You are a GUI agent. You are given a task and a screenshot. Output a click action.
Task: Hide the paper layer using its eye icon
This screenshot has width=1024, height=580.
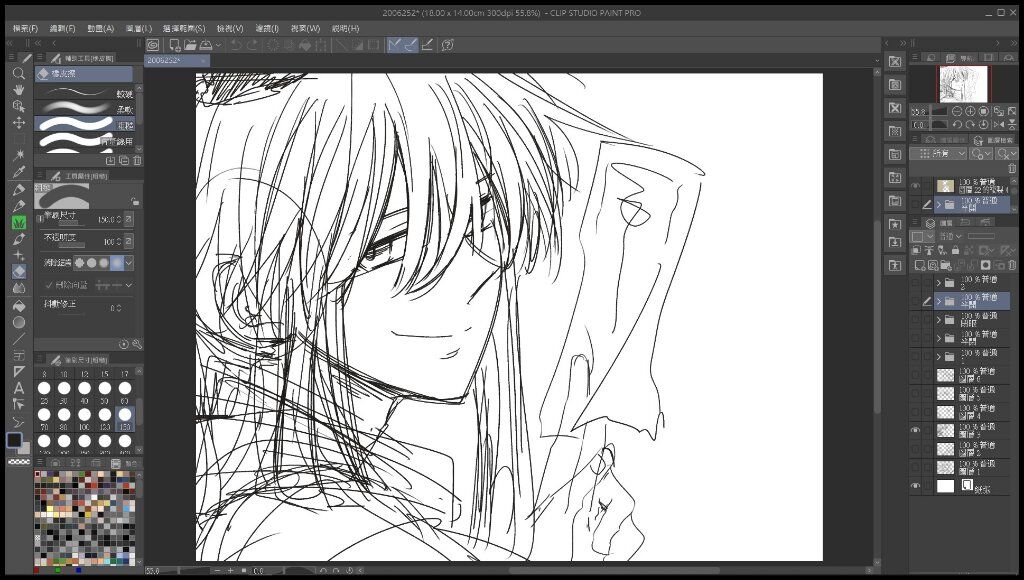pyautogui.click(x=915, y=486)
